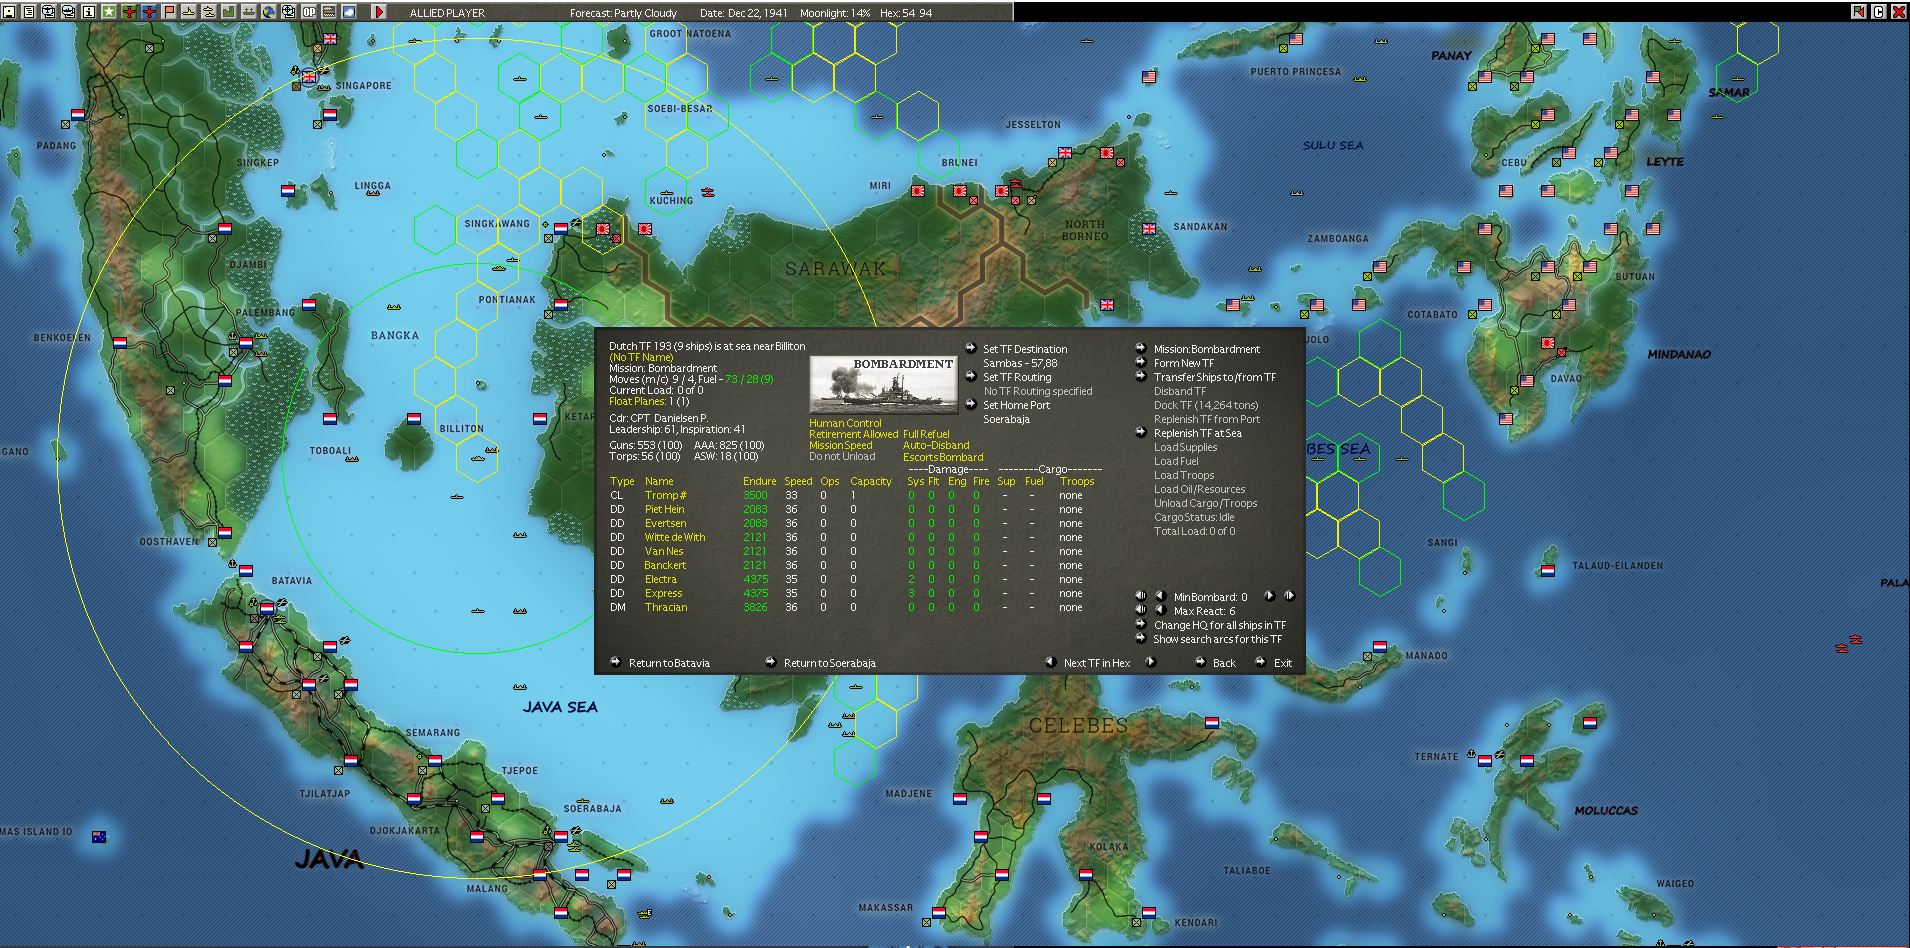
Task: Click the weather cloud toolbar icon
Action: coord(349,12)
